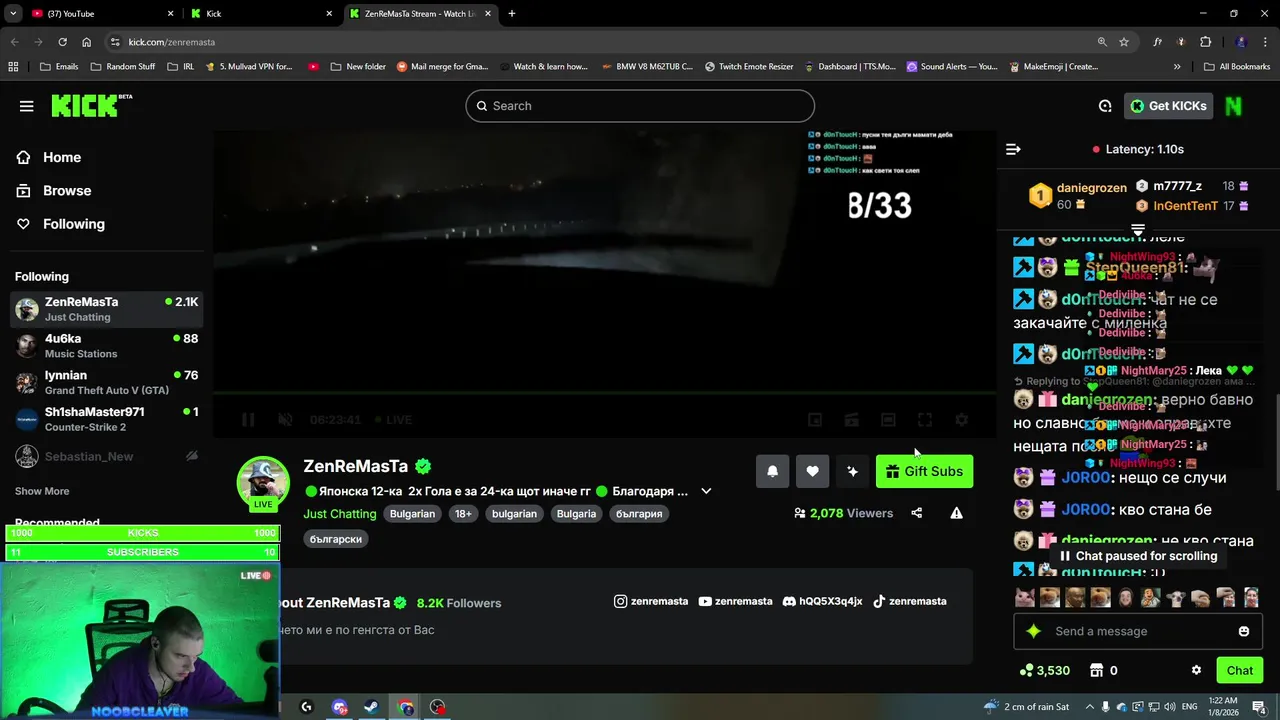Open a new browser tab
The width and height of the screenshot is (1280, 720).
click(x=512, y=14)
